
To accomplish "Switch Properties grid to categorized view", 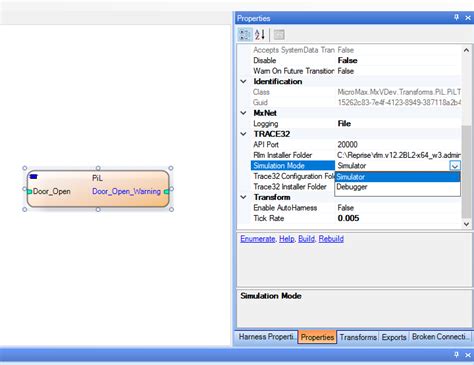I will 245,34.
